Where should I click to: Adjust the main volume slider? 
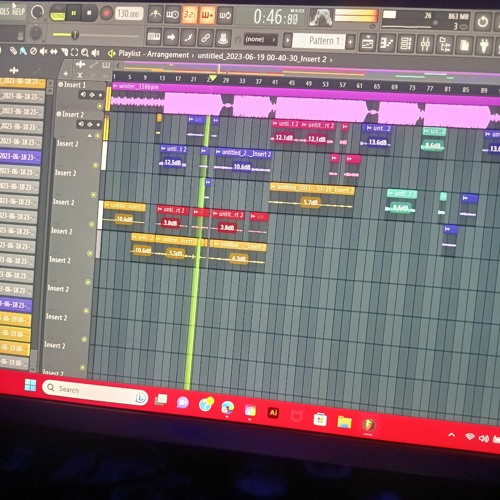click(96, 35)
